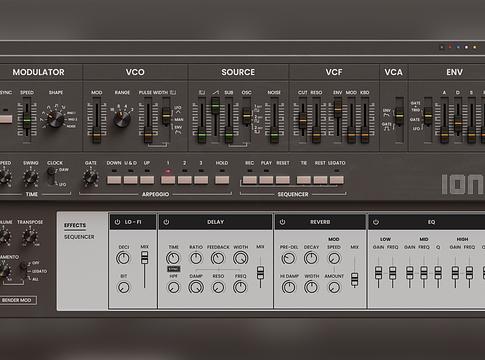The width and height of the screenshot is (485, 360).
Task: Click the Reverb MIX slider handle
Action: coord(355,279)
